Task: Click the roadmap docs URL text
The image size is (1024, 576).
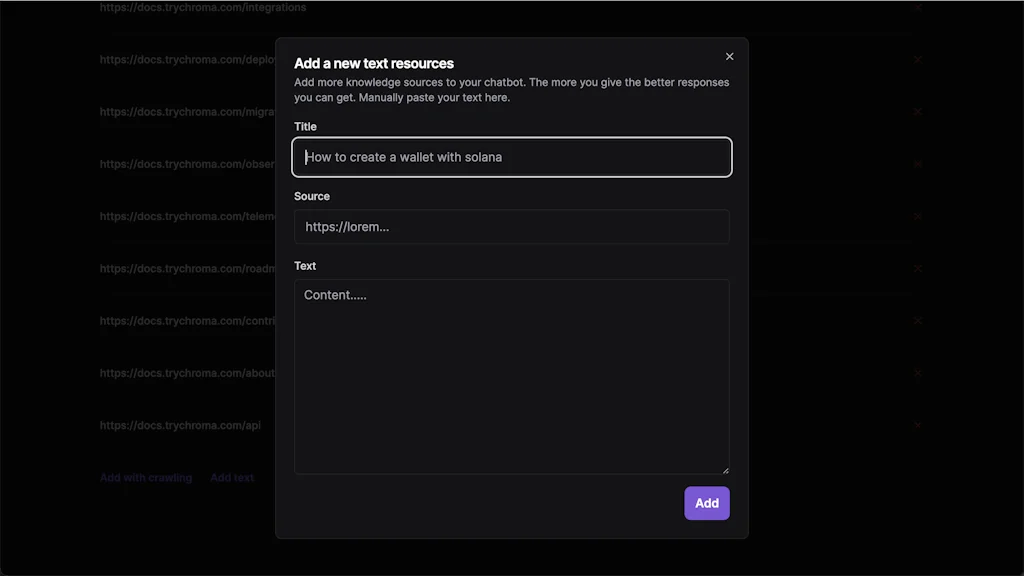Action: click(178, 268)
